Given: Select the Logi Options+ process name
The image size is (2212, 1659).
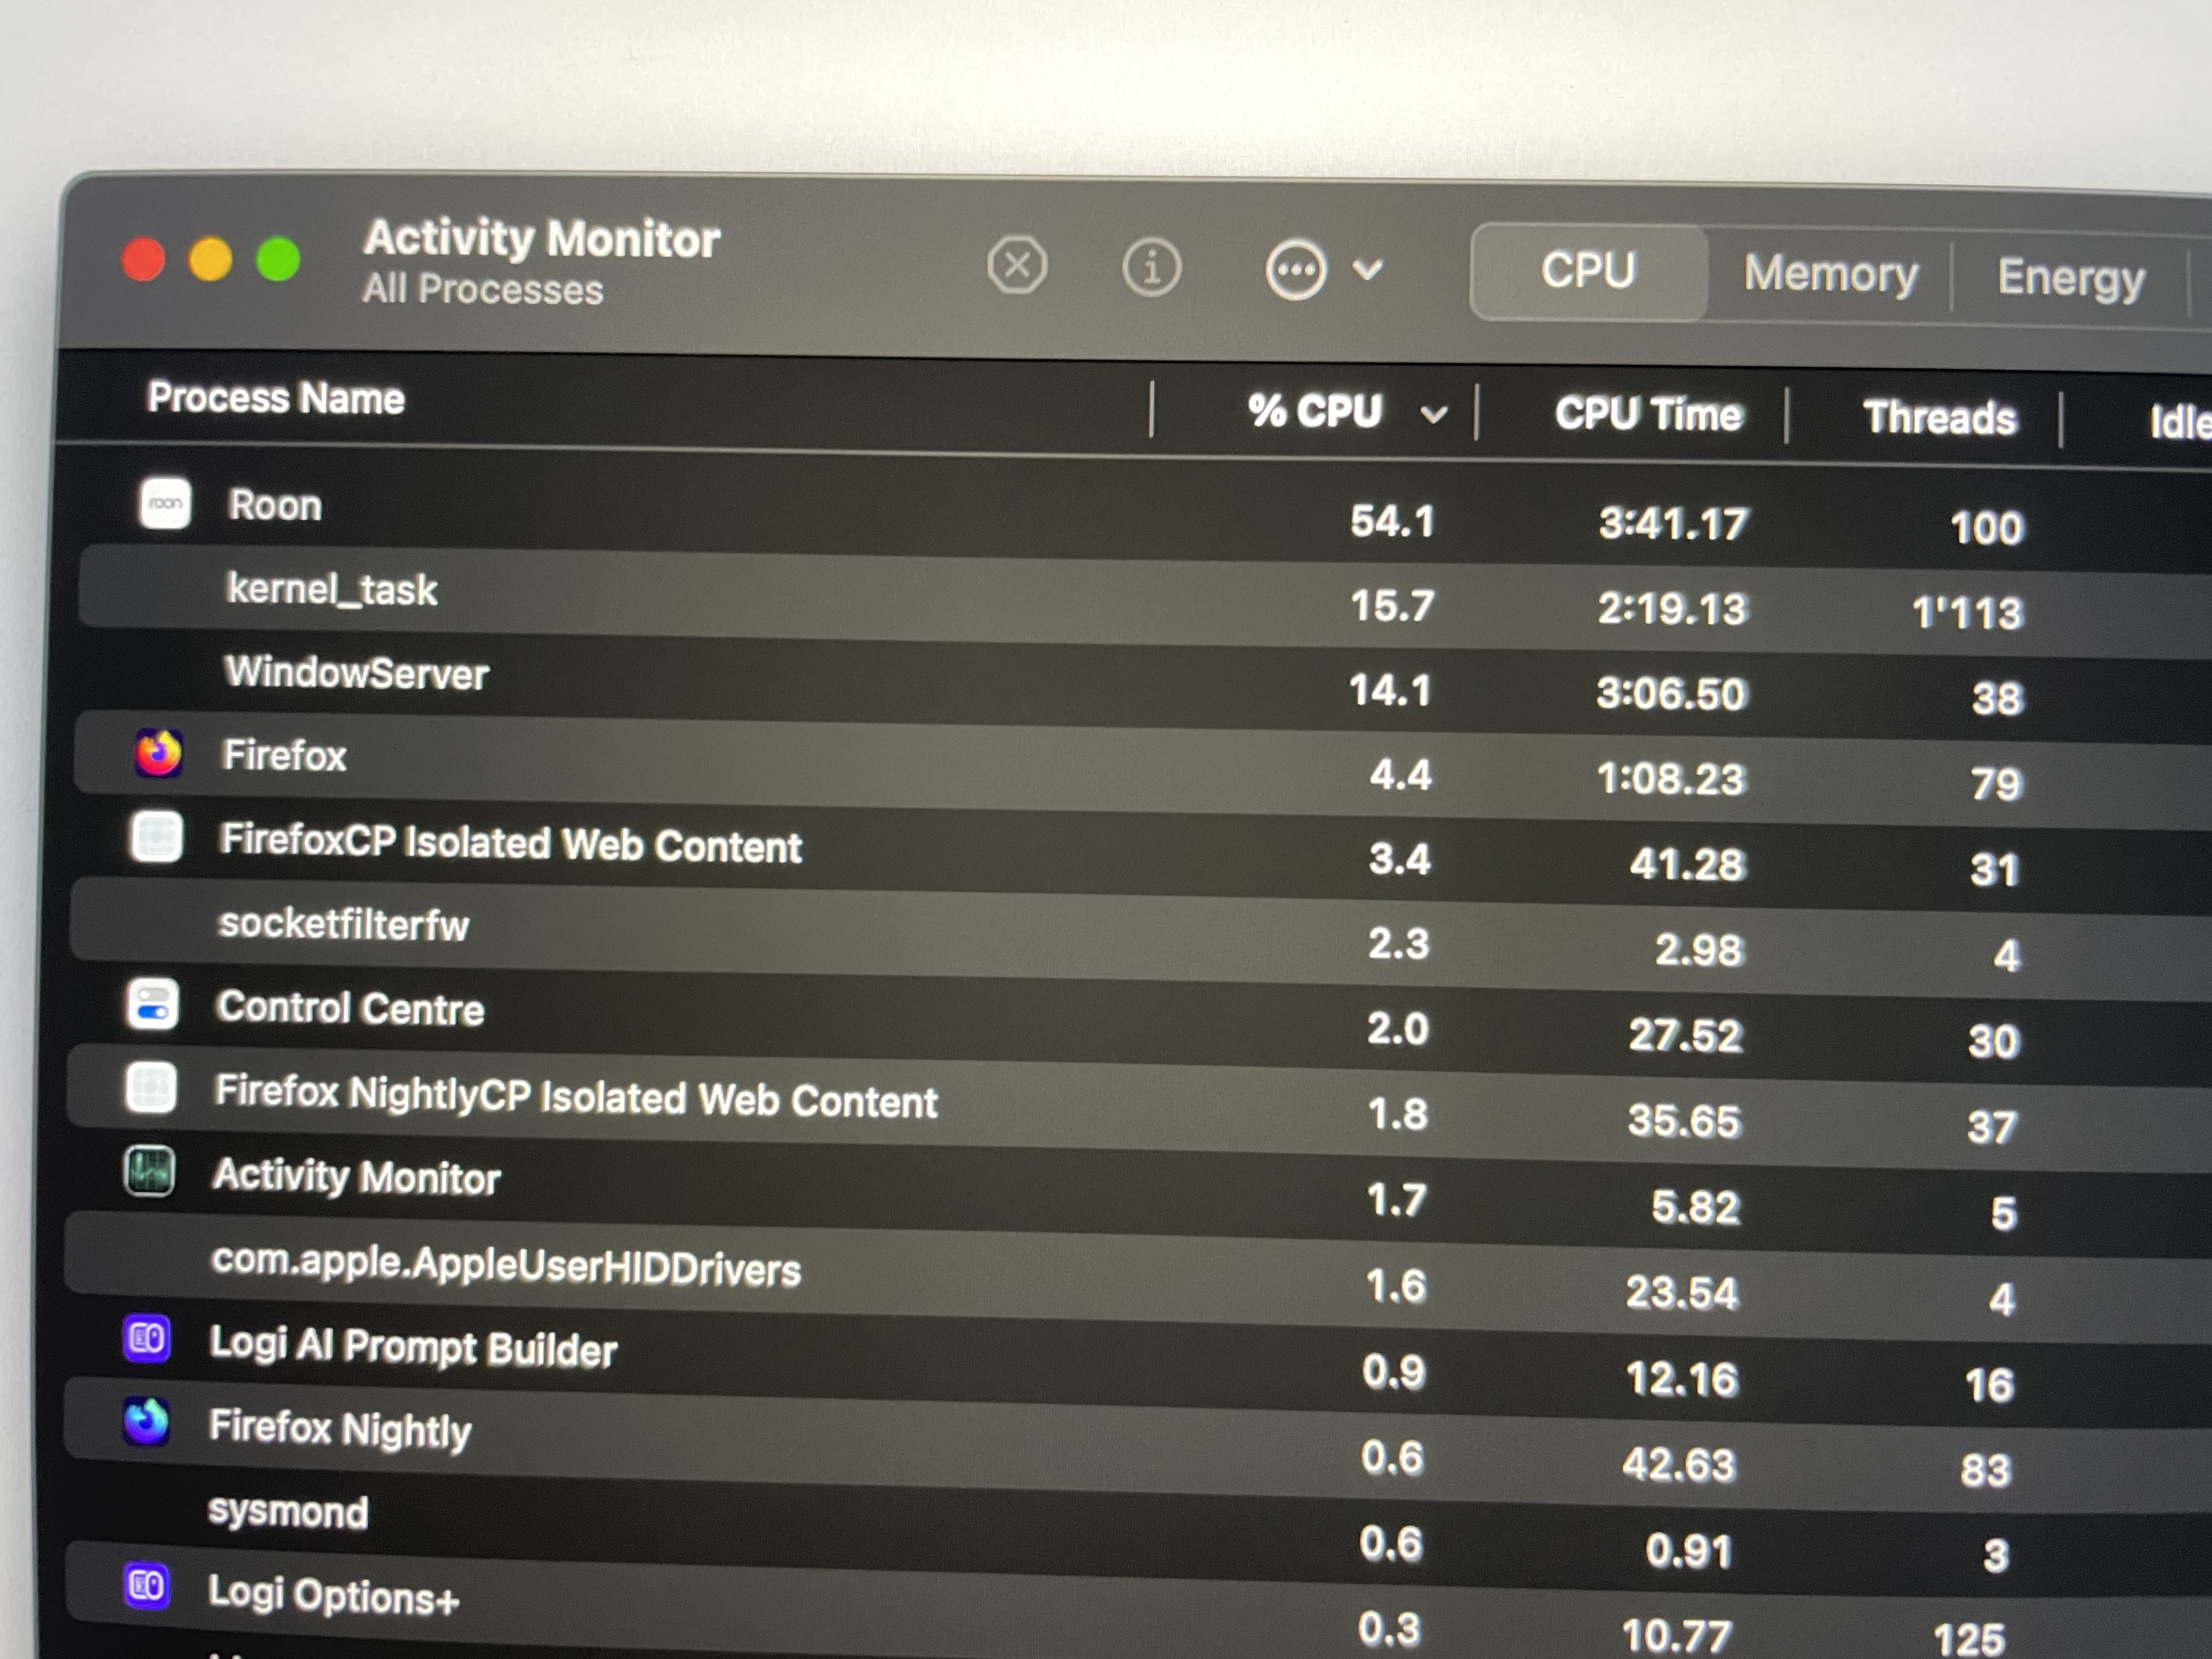Looking at the screenshot, I should [333, 1595].
